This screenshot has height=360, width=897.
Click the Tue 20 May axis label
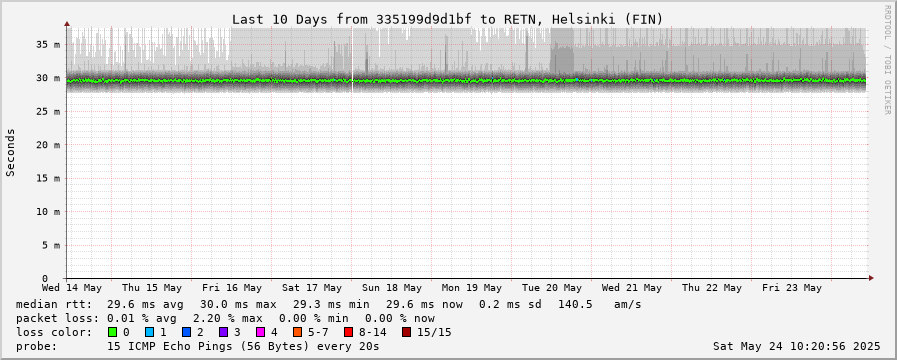552,288
